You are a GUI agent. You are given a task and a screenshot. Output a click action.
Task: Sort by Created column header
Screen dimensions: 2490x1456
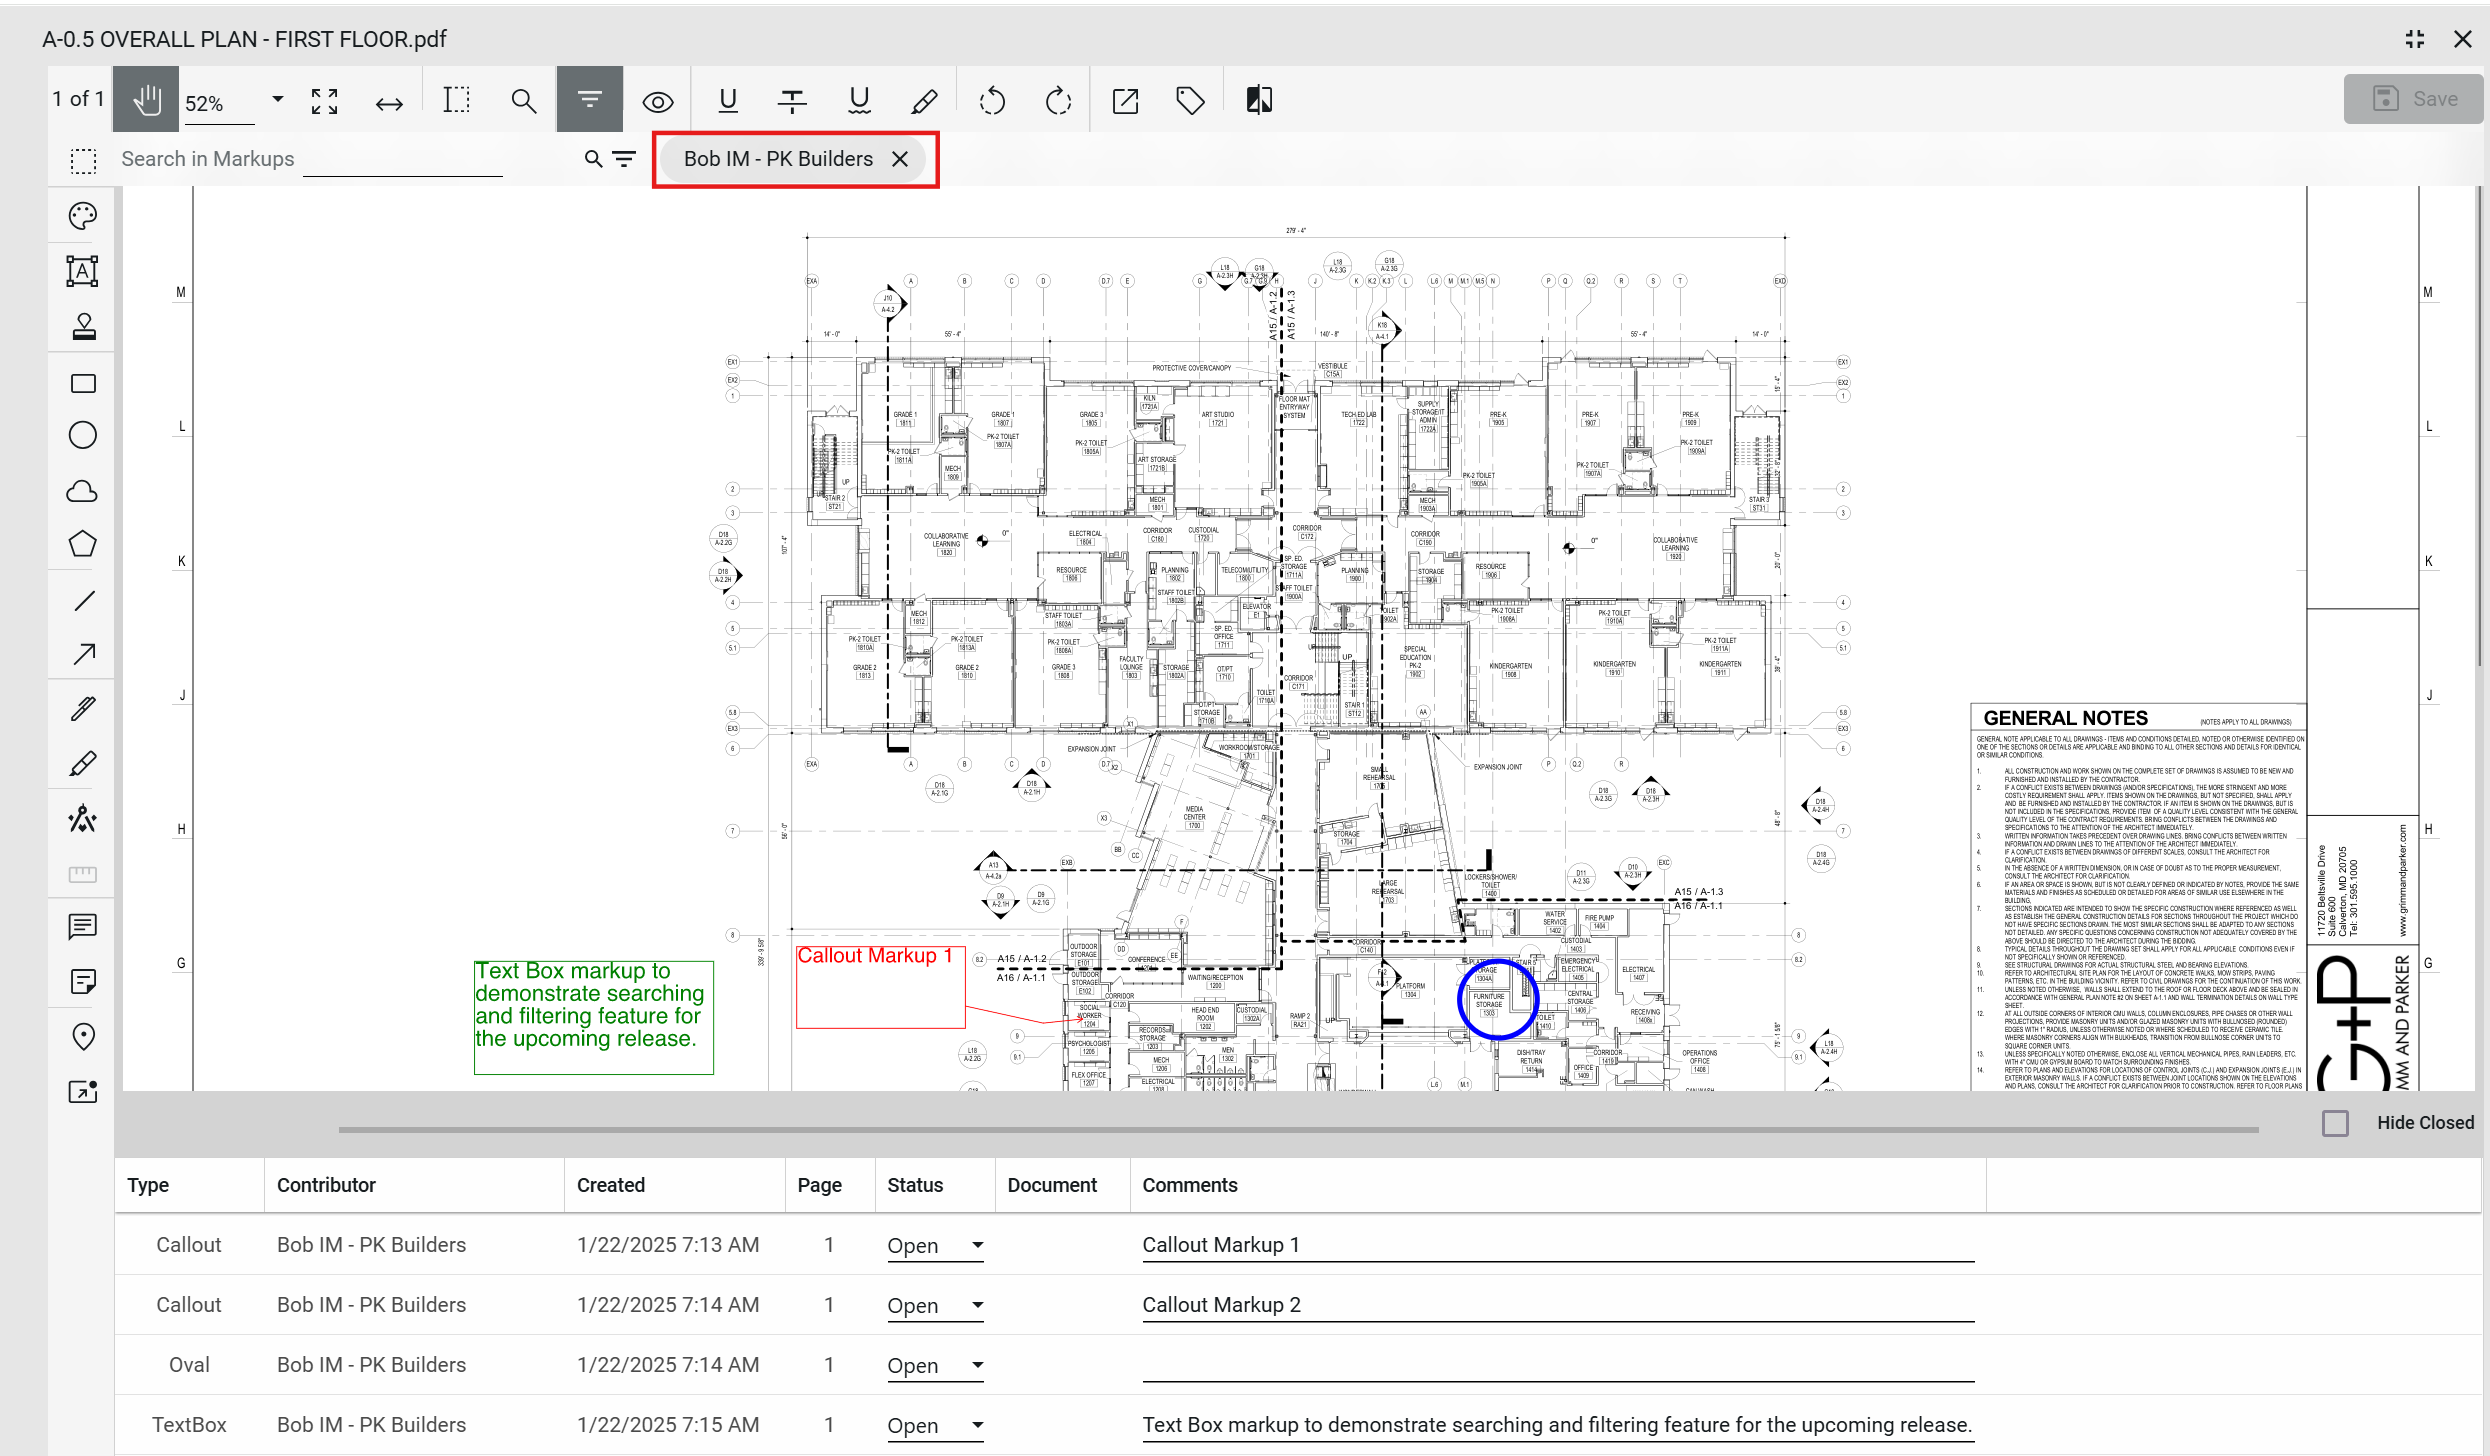pos(610,1185)
